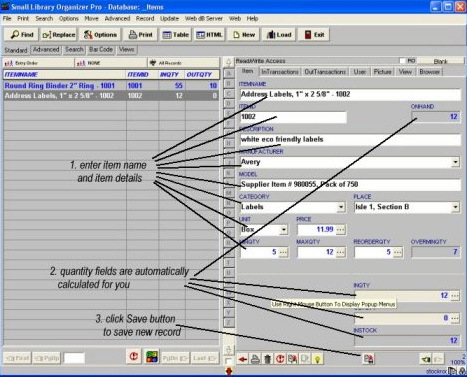The height and width of the screenshot is (377, 467).
Task: Click the trash can delete icon
Action: (x=267, y=359)
